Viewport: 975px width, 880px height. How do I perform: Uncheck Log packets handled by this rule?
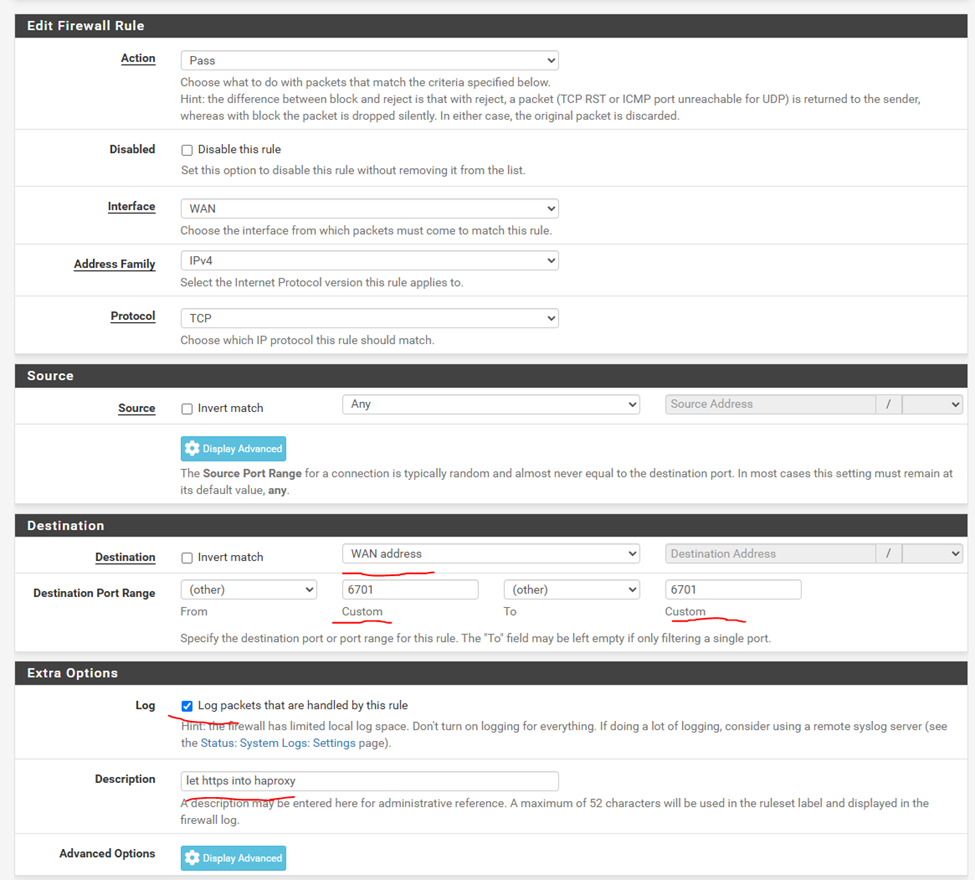click(x=187, y=706)
